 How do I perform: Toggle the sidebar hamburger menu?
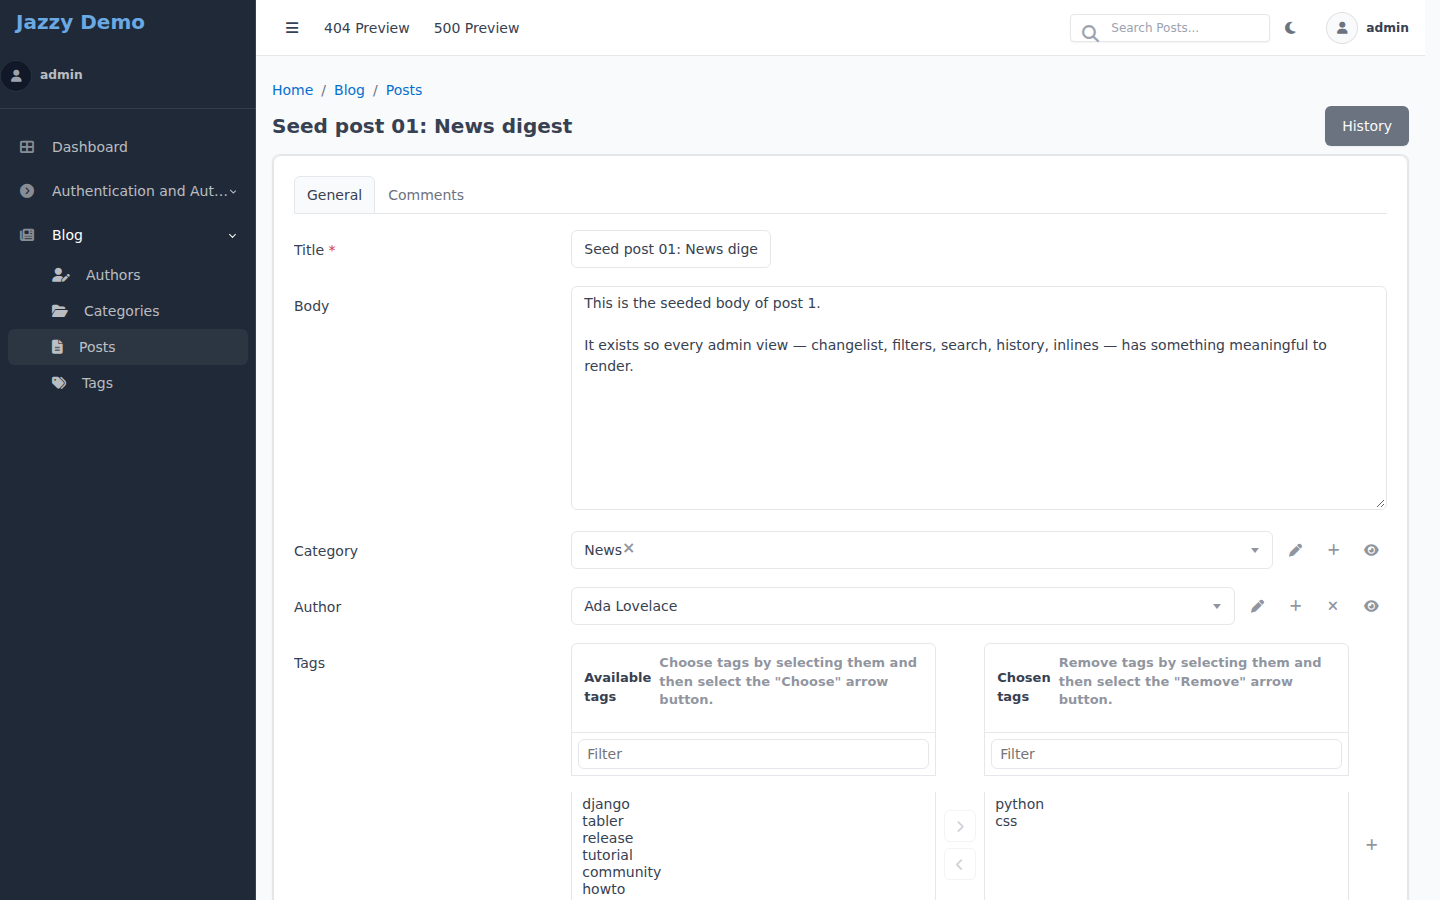(292, 28)
